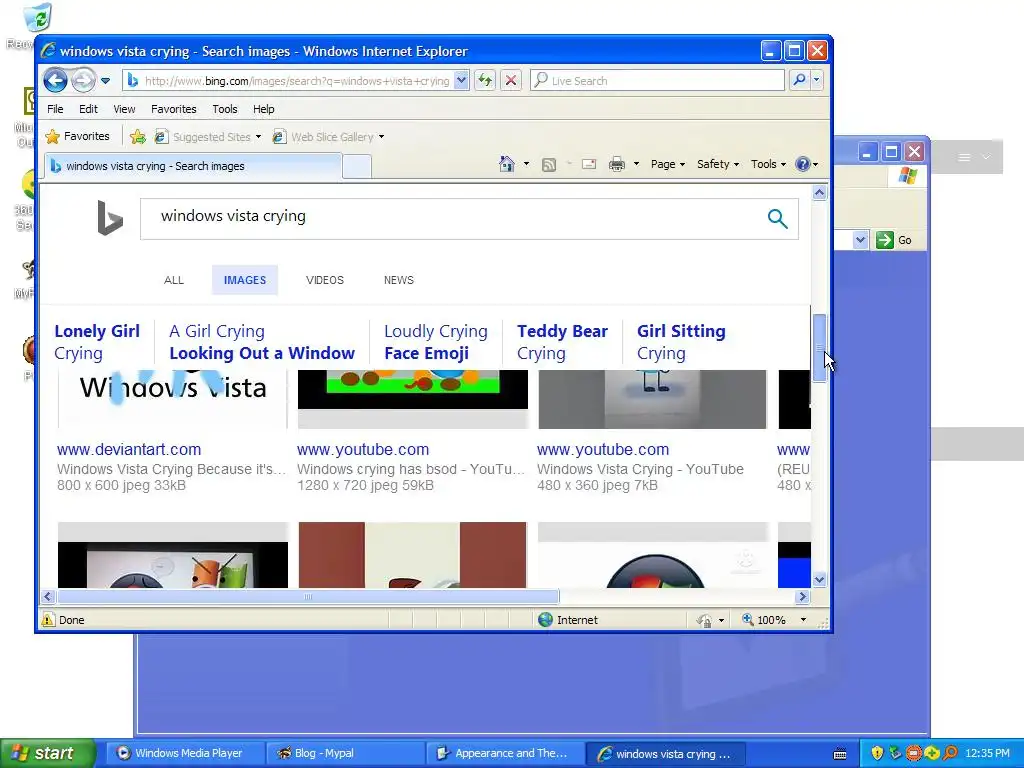Switch to the VIDEOS results tab
This screenshot has height=768, width=1024.
pyautogui.click(x=325, y=280)
